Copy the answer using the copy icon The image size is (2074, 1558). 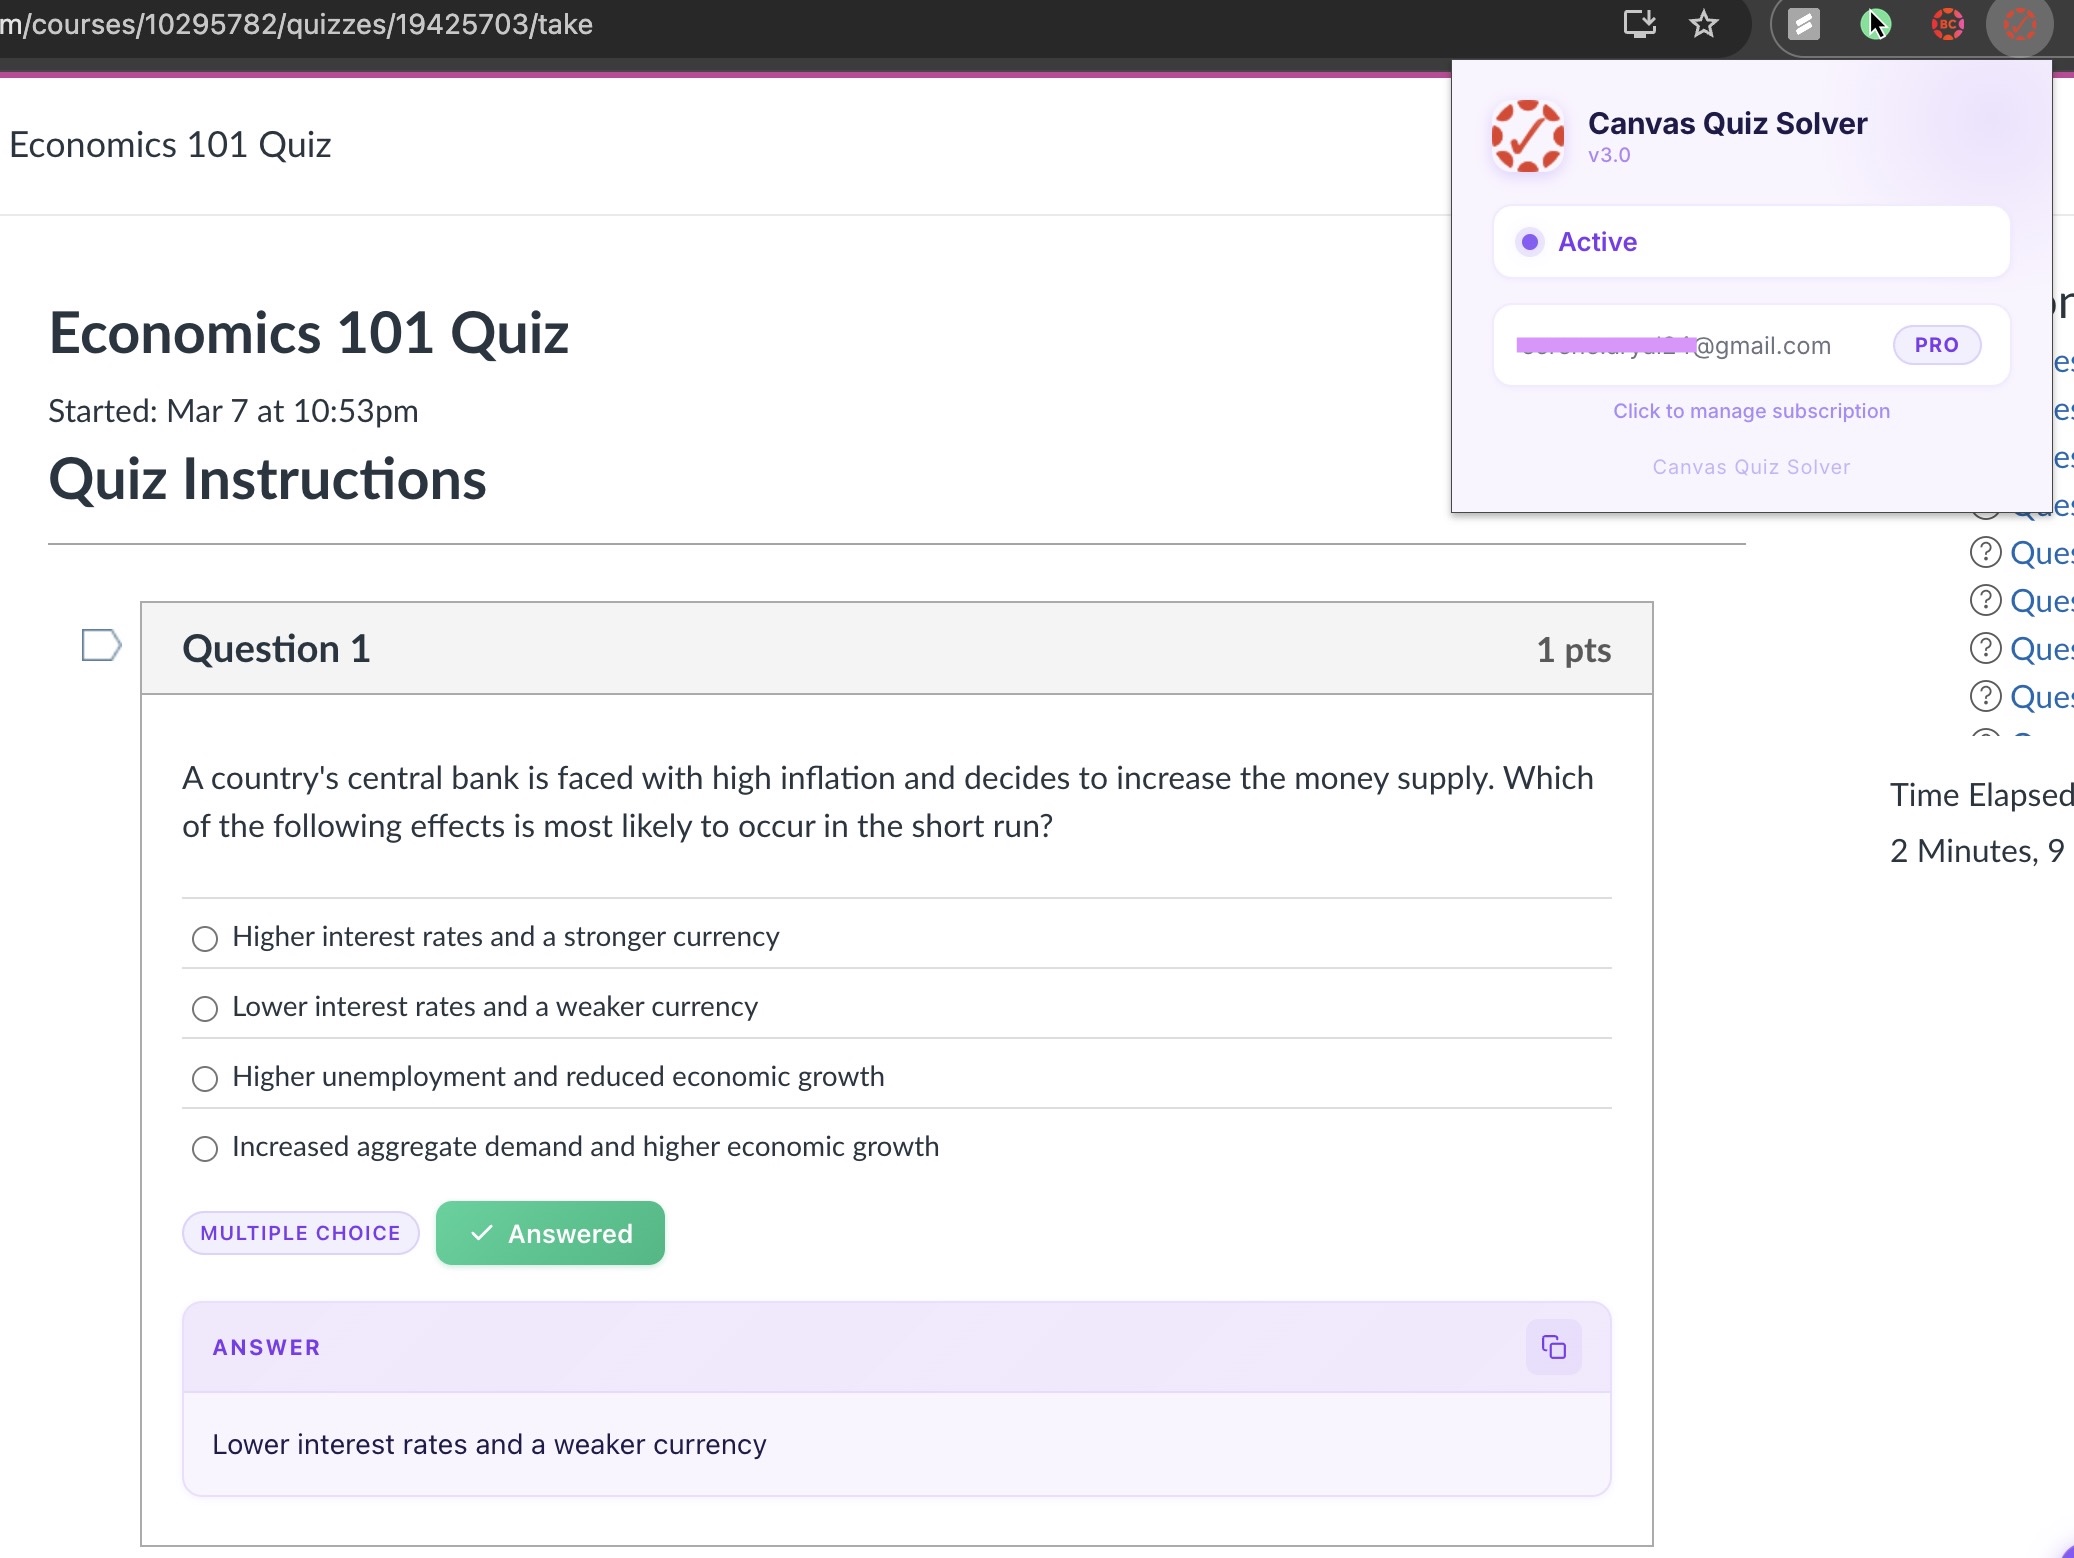tap(1553, 1347)
